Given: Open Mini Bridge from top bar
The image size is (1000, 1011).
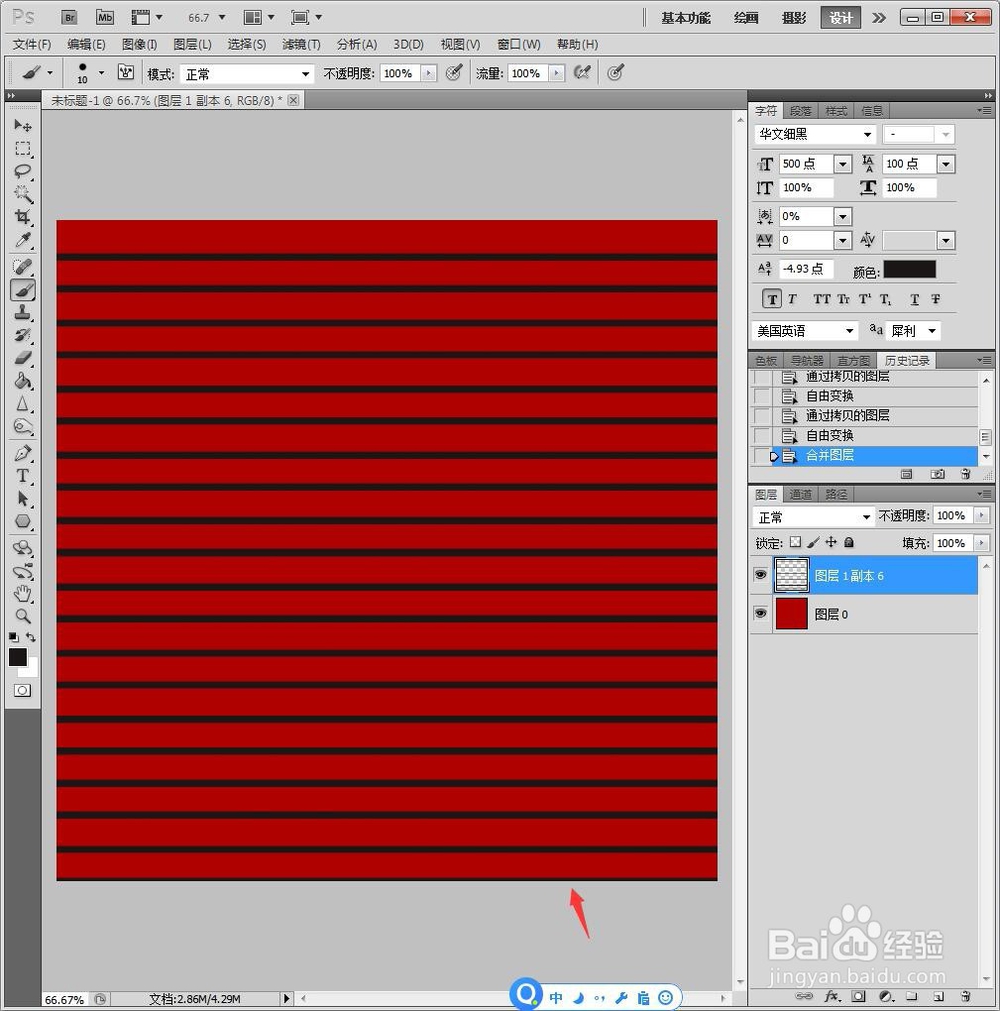Looking at the screenshot, I should [104, 17].
